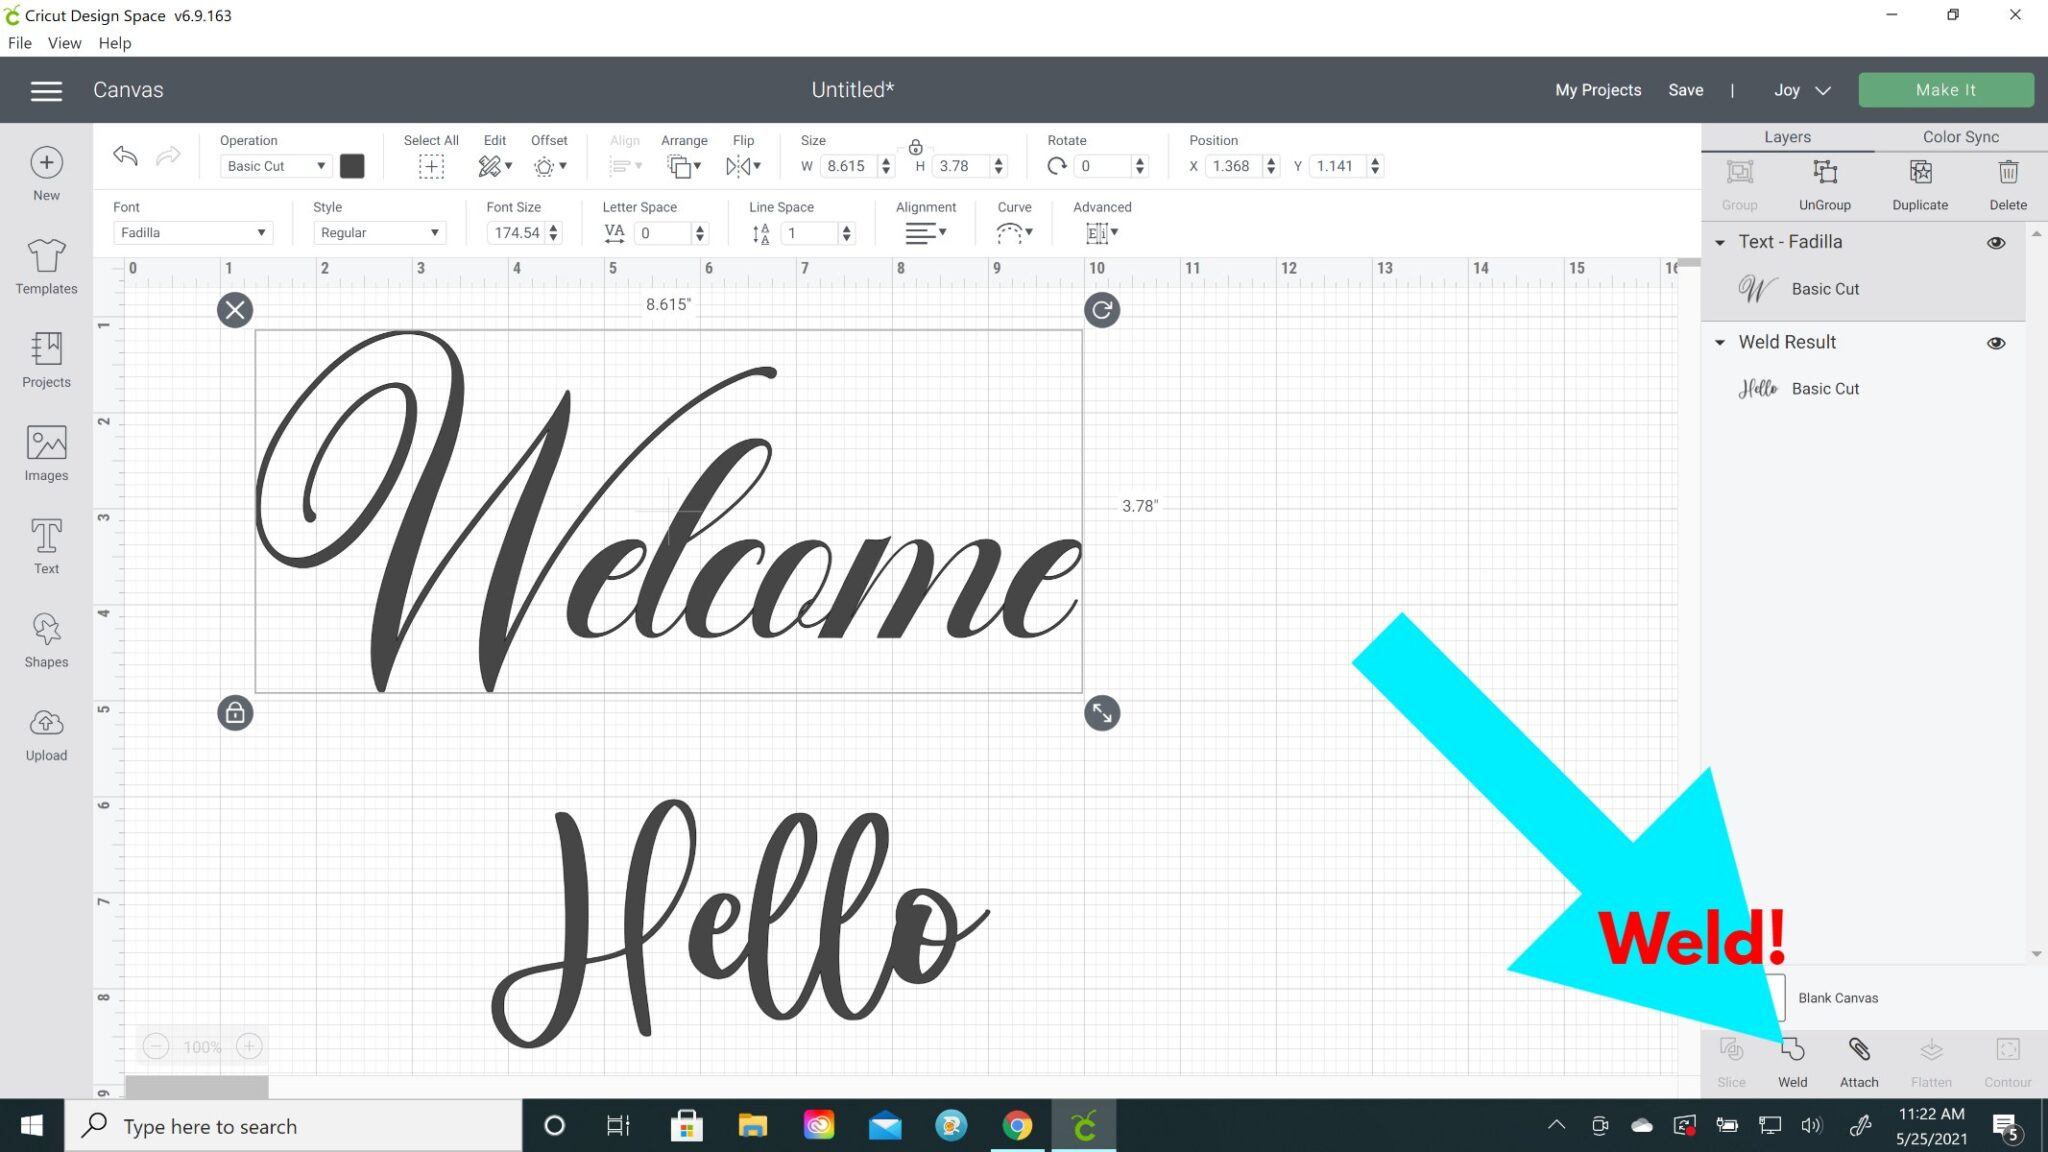Switch to the Color Sync tab
The image size is (2048, 1152).
1959,137
